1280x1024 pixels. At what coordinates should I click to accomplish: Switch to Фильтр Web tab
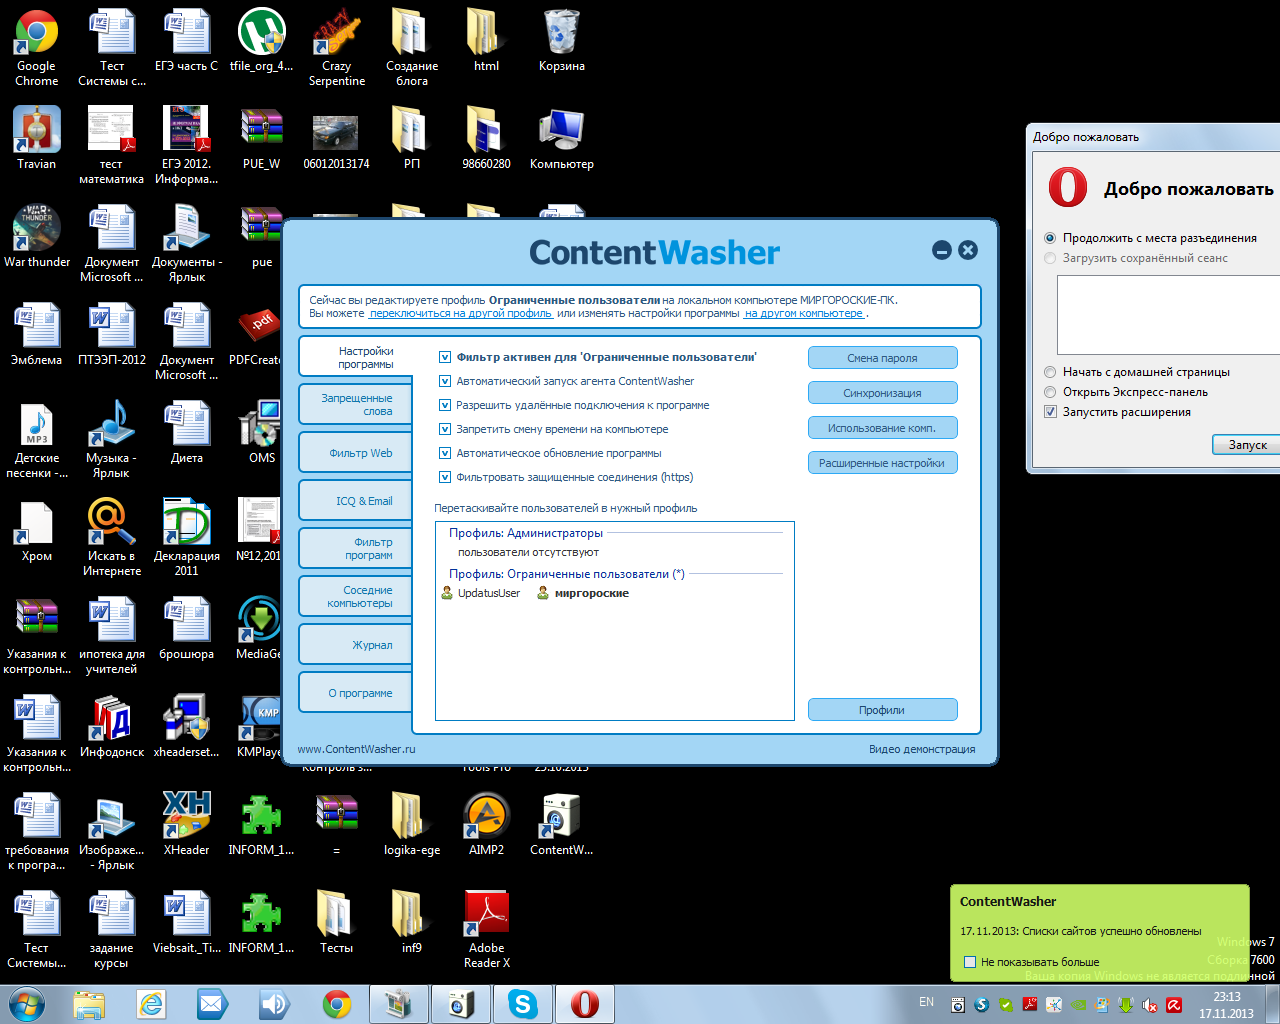pos(356,453)
